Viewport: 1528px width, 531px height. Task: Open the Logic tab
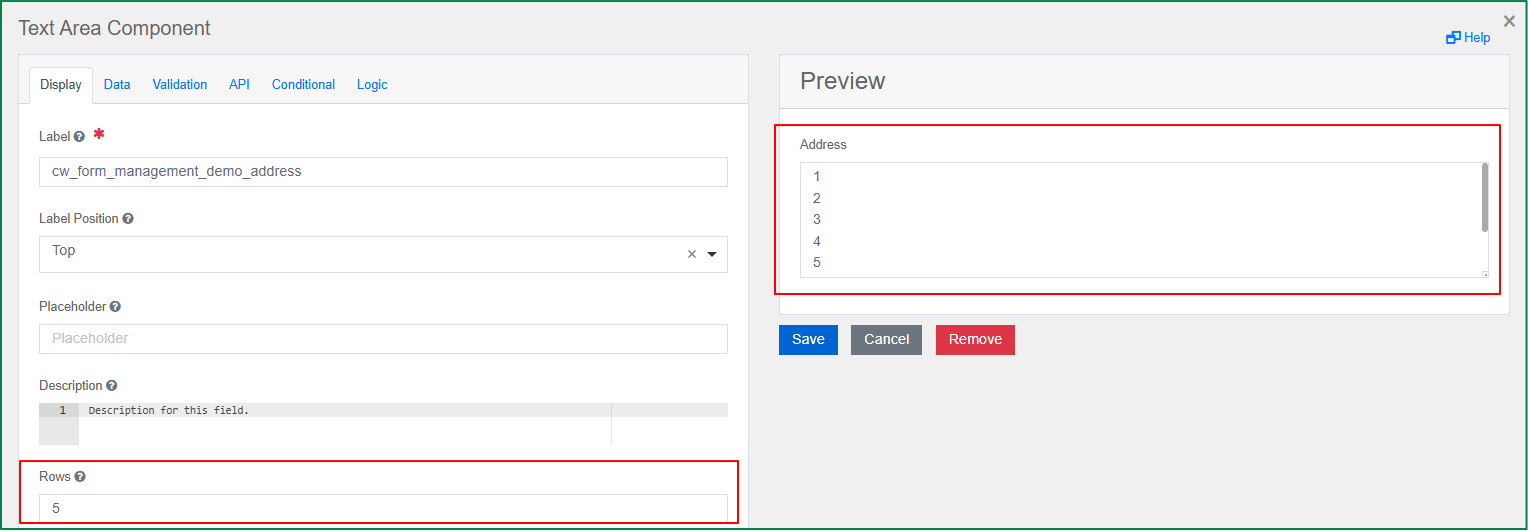pyautogui.click(x=372, y=85)
